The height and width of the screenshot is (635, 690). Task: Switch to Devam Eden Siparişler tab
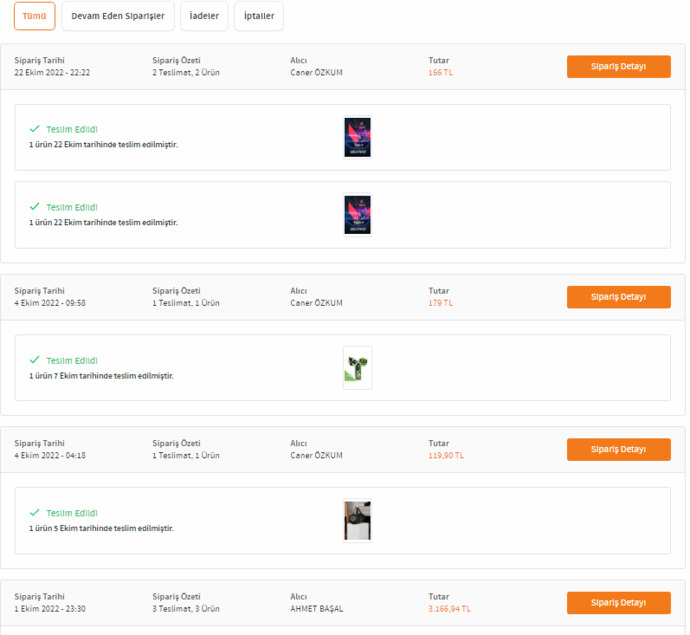tap(118, 16)
